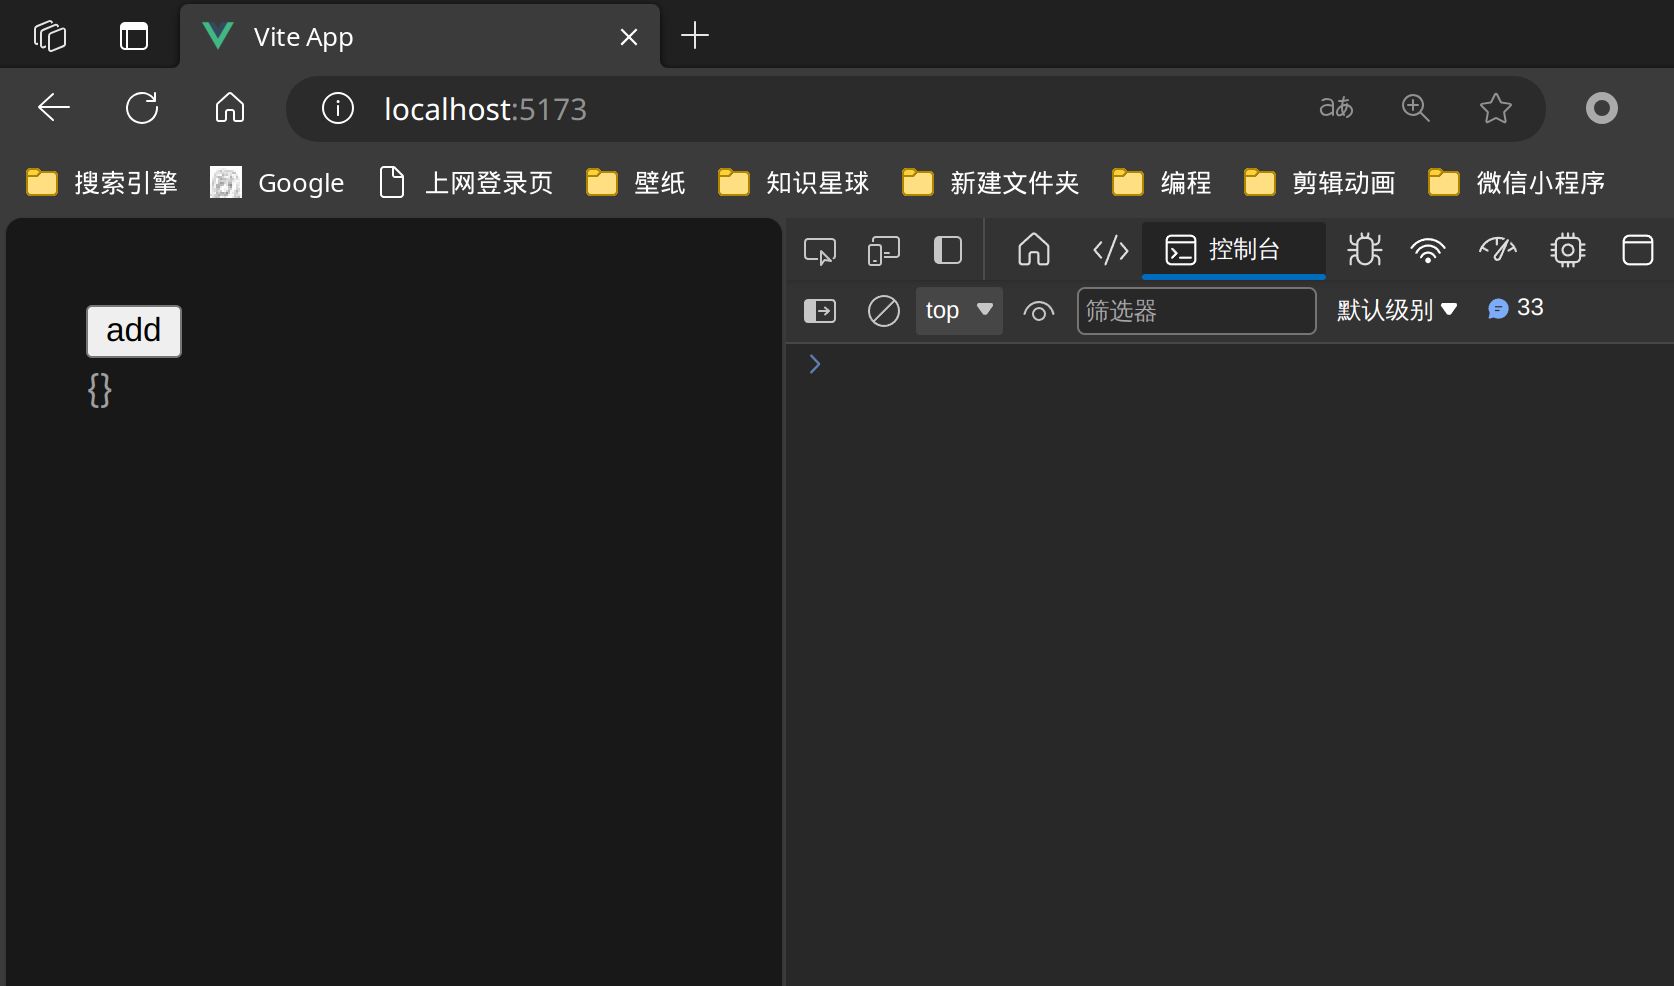Click the 33 issues counter
The width and height of the screenshot is (1674, 986).
click(1516, 308)
